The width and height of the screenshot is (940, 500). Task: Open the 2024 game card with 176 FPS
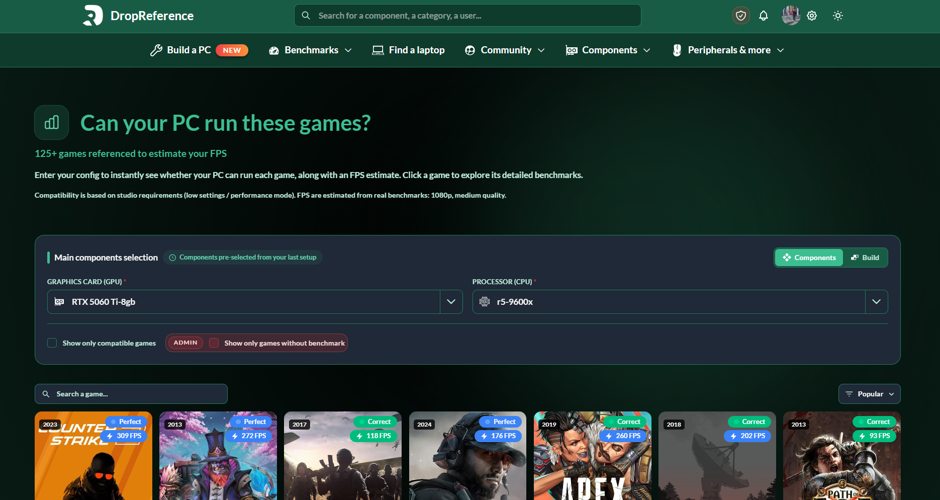pos(468,456)
